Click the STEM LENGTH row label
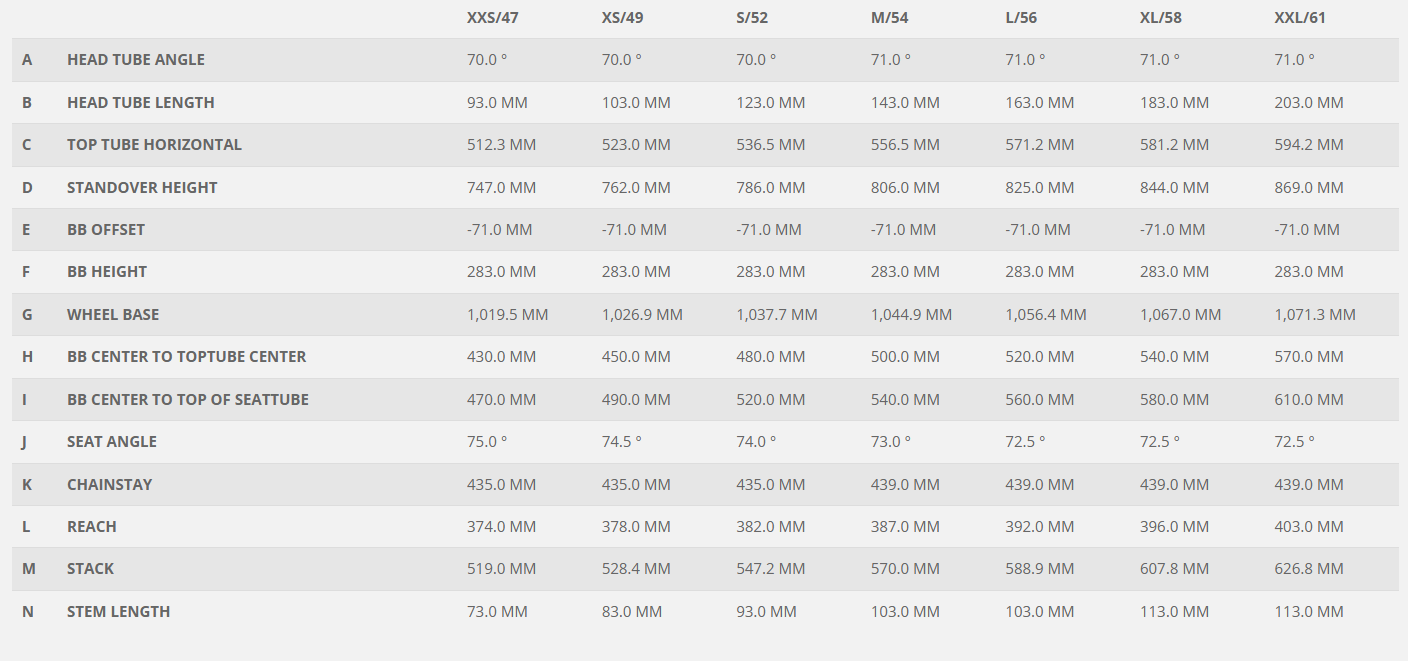Image resolution: width=1408 pixels, height=661 pixels. (118, 612)
